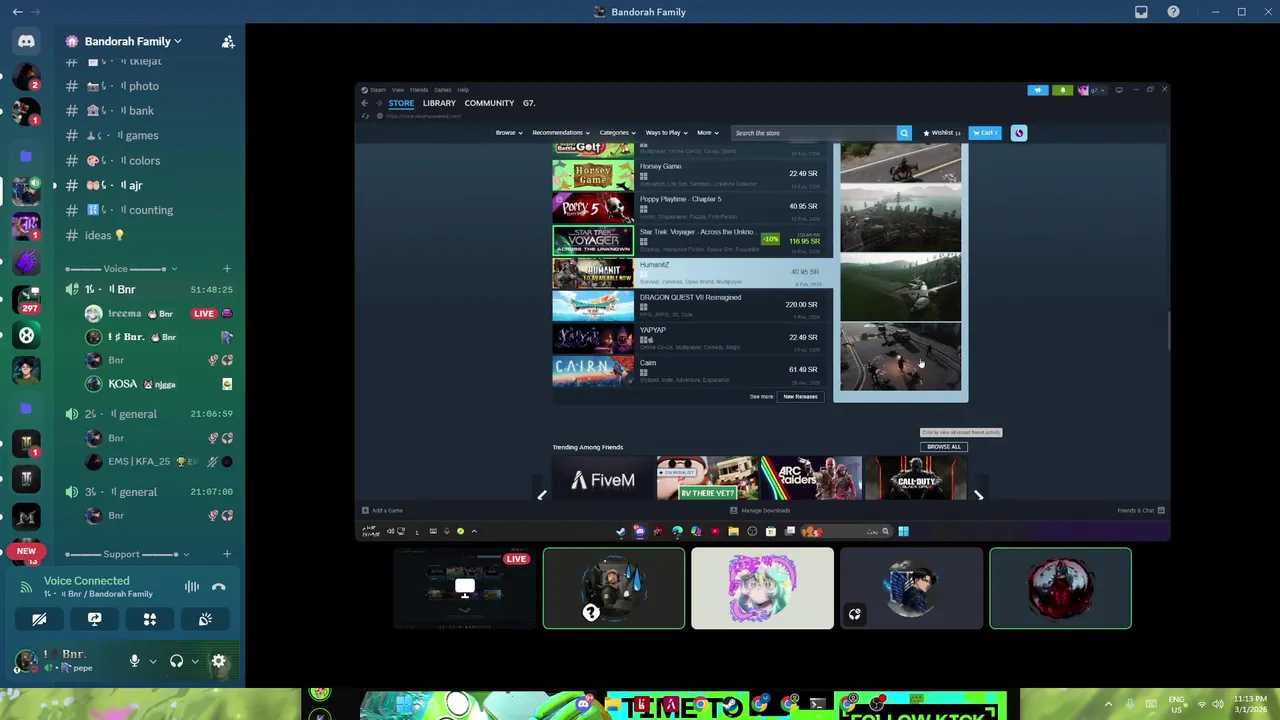Open the ajr text channel
Viewport: 1280px width, 720px height.
coord(150,185)
